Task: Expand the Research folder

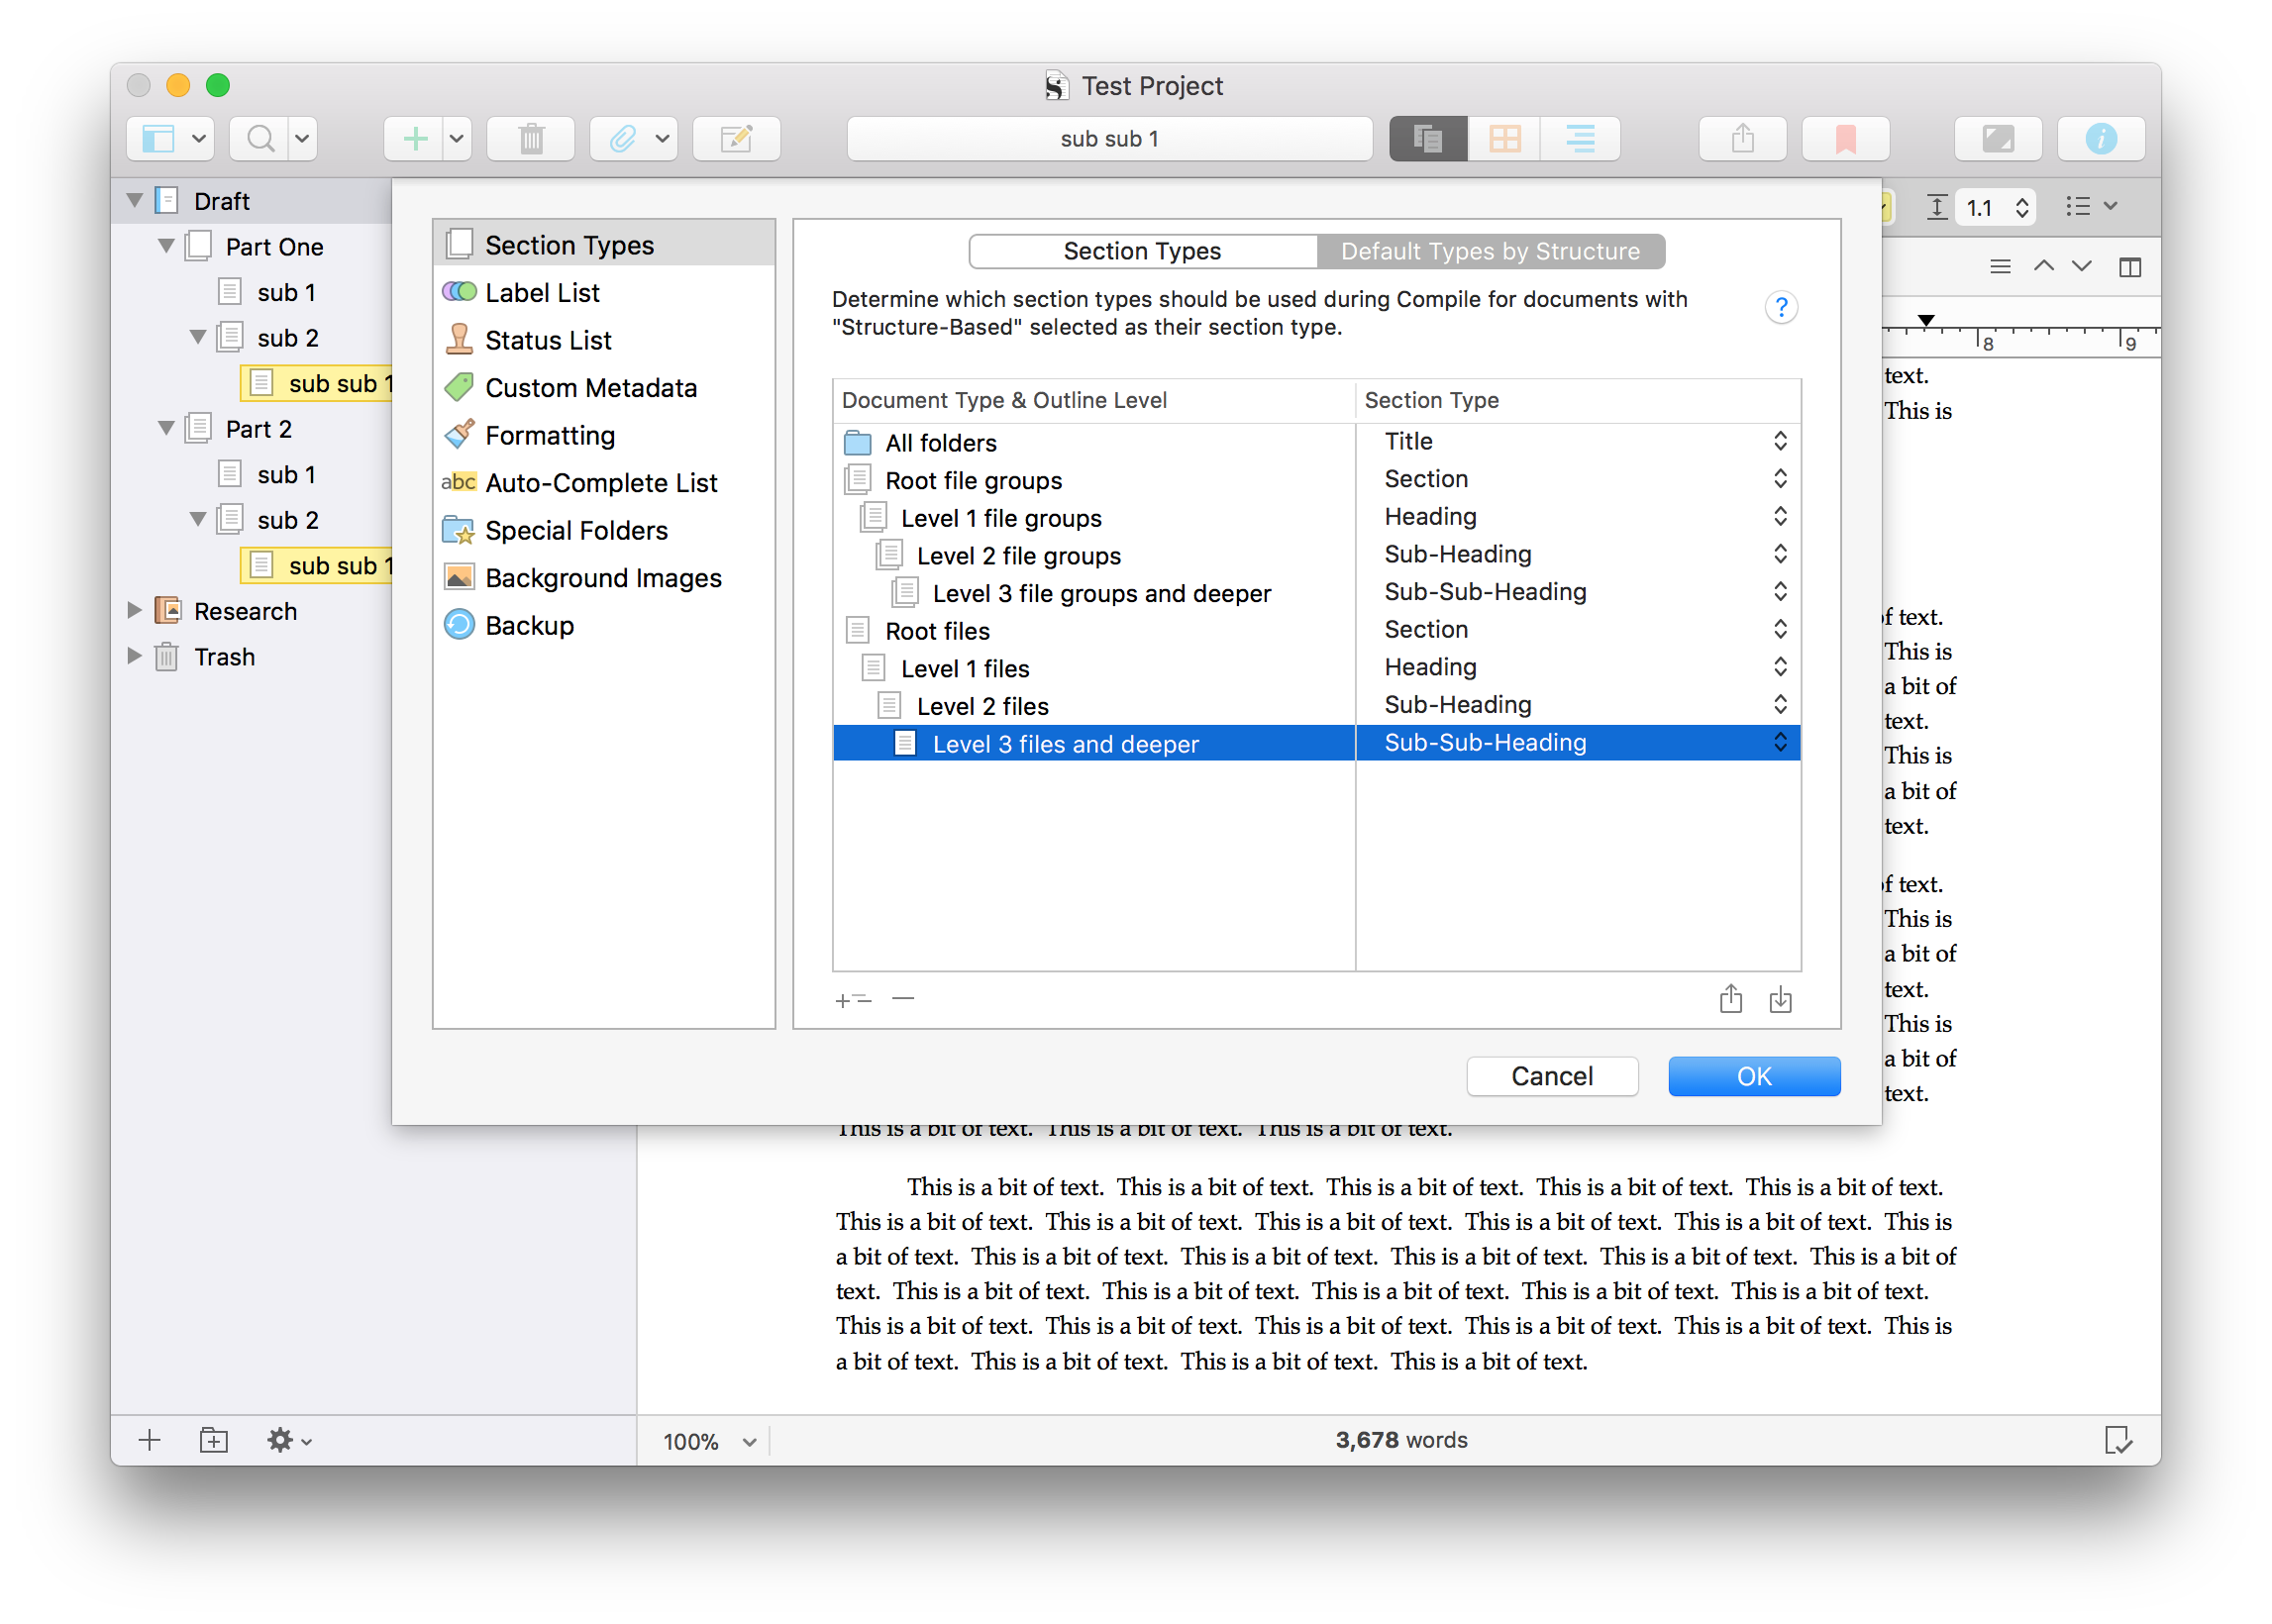Action: [x=134, y=610]
